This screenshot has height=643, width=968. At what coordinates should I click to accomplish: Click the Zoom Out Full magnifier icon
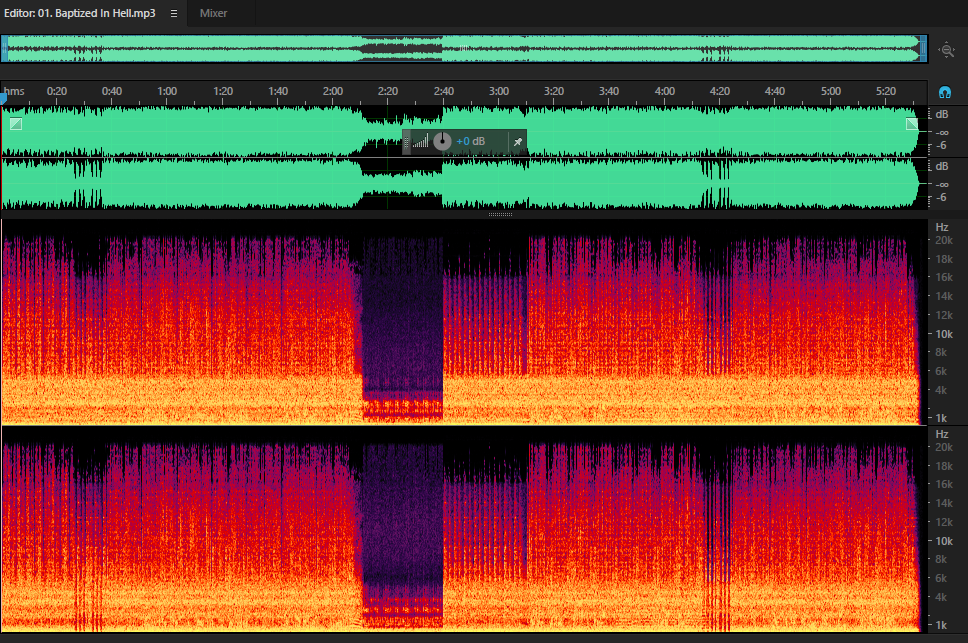click(x=946, y=50)
